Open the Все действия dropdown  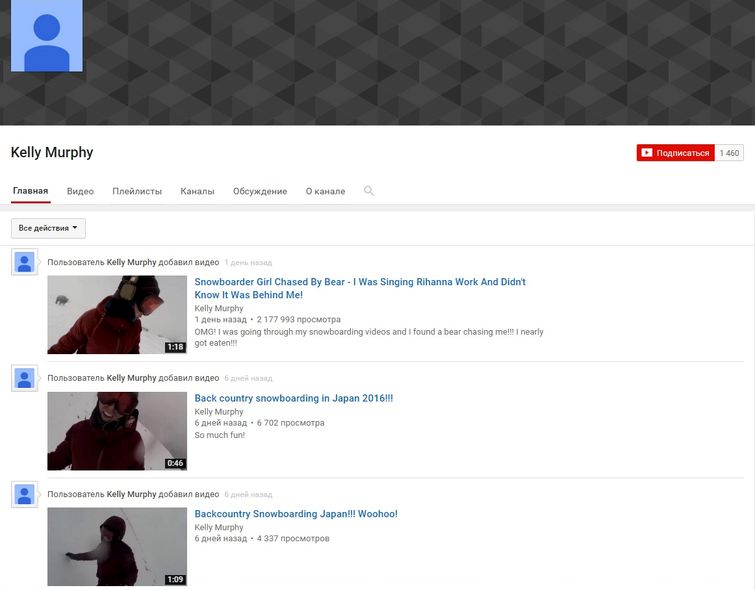[48, 228]
